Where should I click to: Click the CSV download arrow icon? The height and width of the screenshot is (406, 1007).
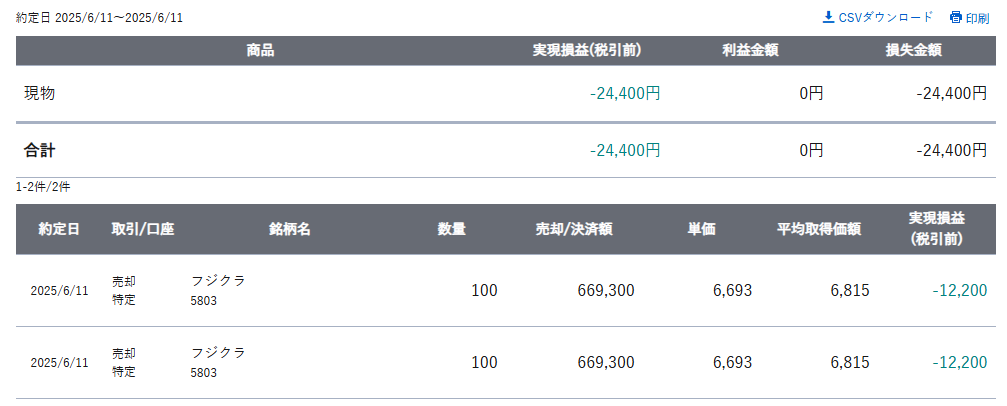click(828, 17)
